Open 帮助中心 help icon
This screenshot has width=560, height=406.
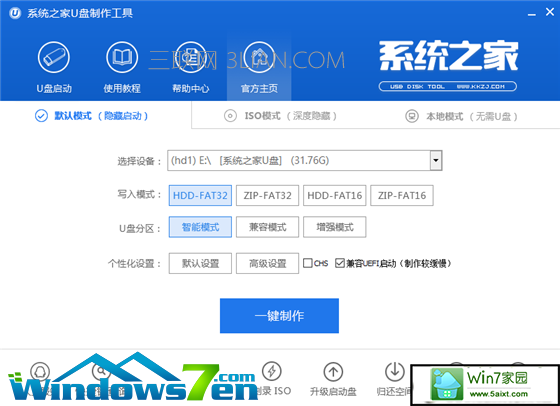[x=190, y=57]
